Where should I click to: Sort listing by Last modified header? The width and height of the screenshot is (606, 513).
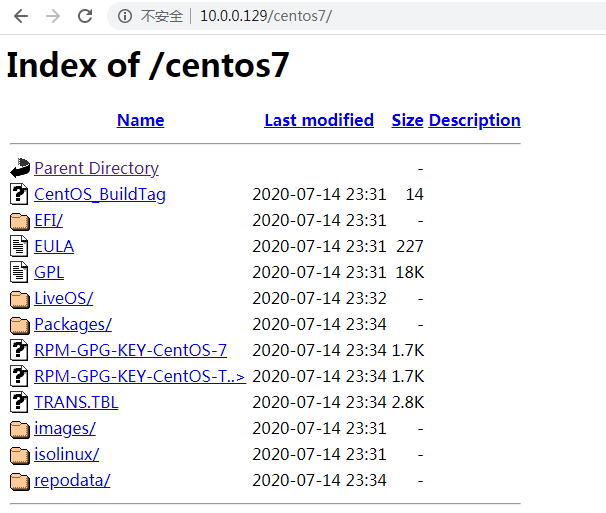319,120
